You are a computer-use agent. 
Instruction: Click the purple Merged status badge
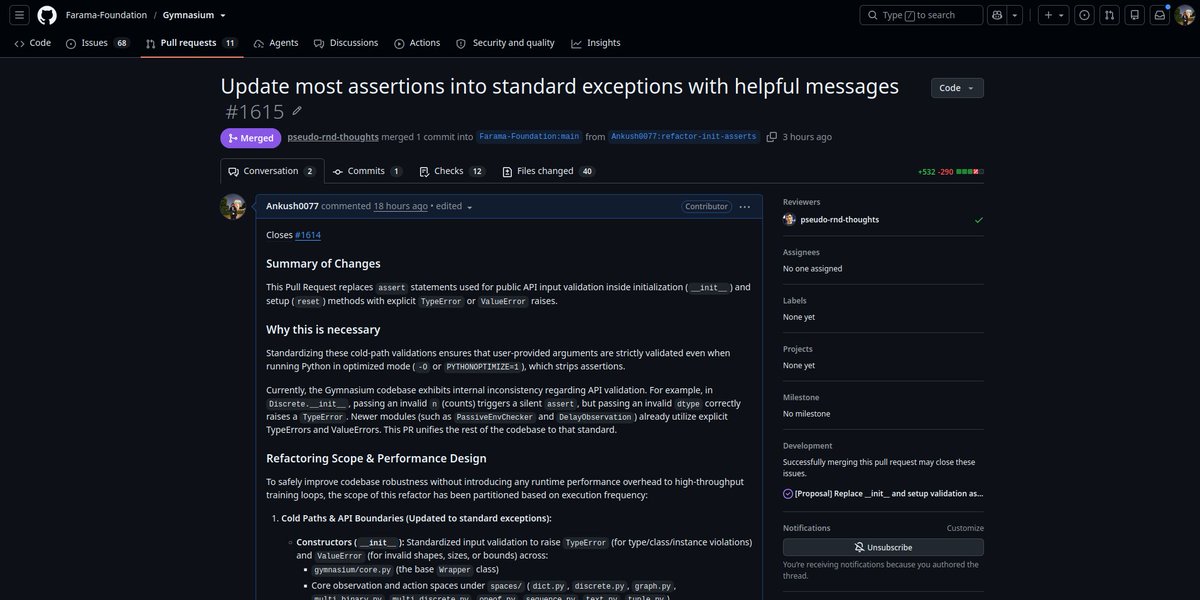251,138
